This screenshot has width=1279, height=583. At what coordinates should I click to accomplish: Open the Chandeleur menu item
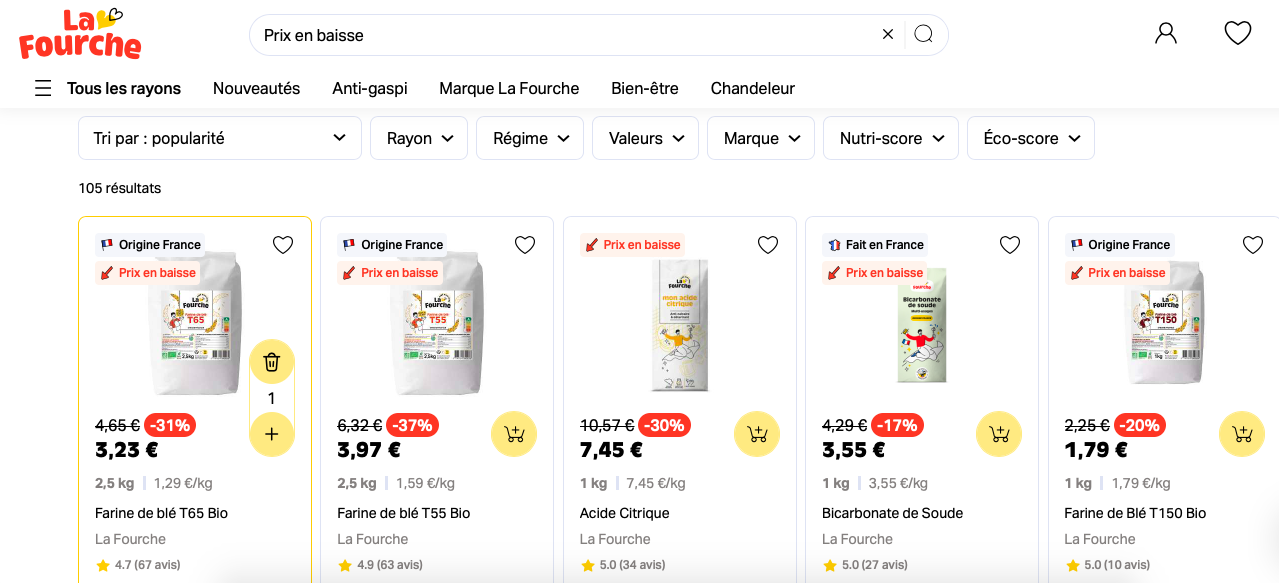pos(752,88)
